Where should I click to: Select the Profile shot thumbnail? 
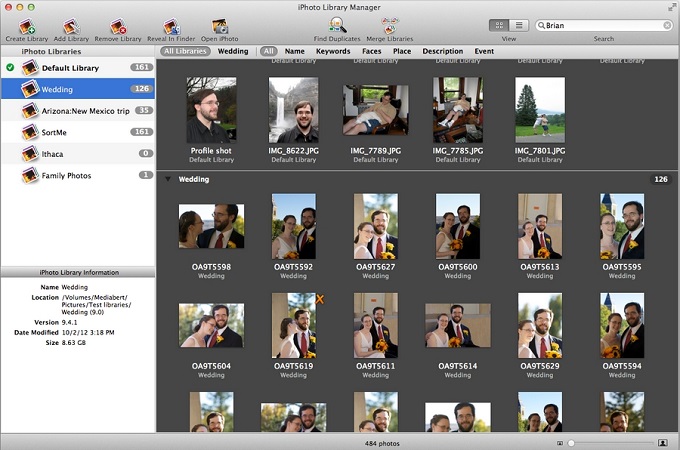[x=211, y=110]
